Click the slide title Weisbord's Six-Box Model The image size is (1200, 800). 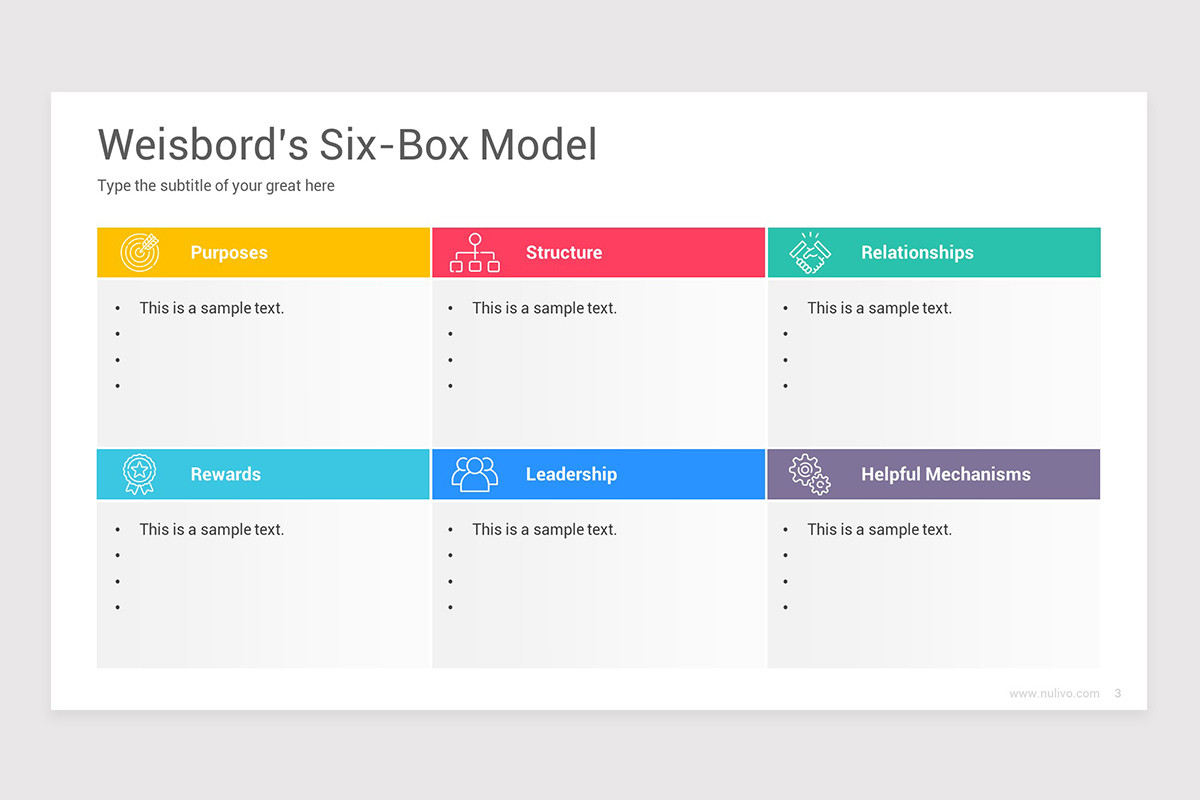(347, 145)
